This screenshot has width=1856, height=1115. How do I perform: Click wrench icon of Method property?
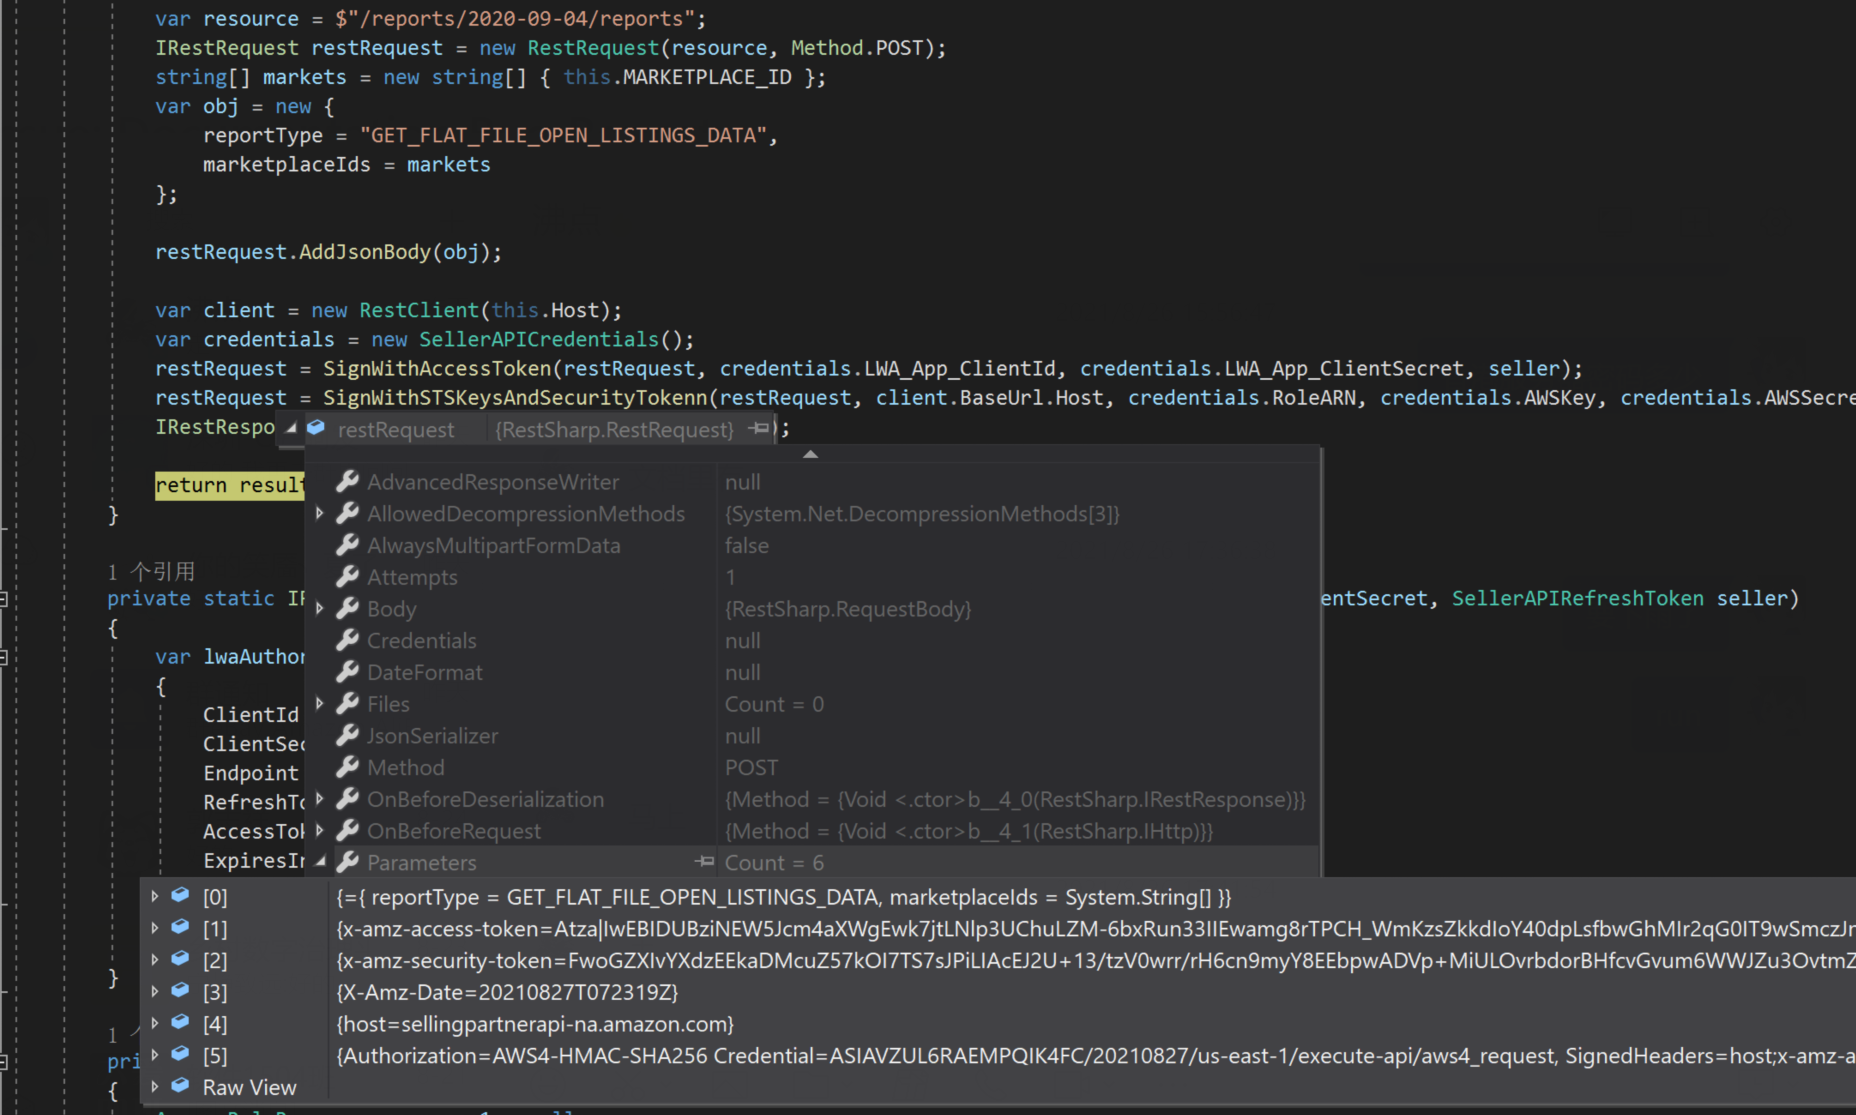click(347, 767)
